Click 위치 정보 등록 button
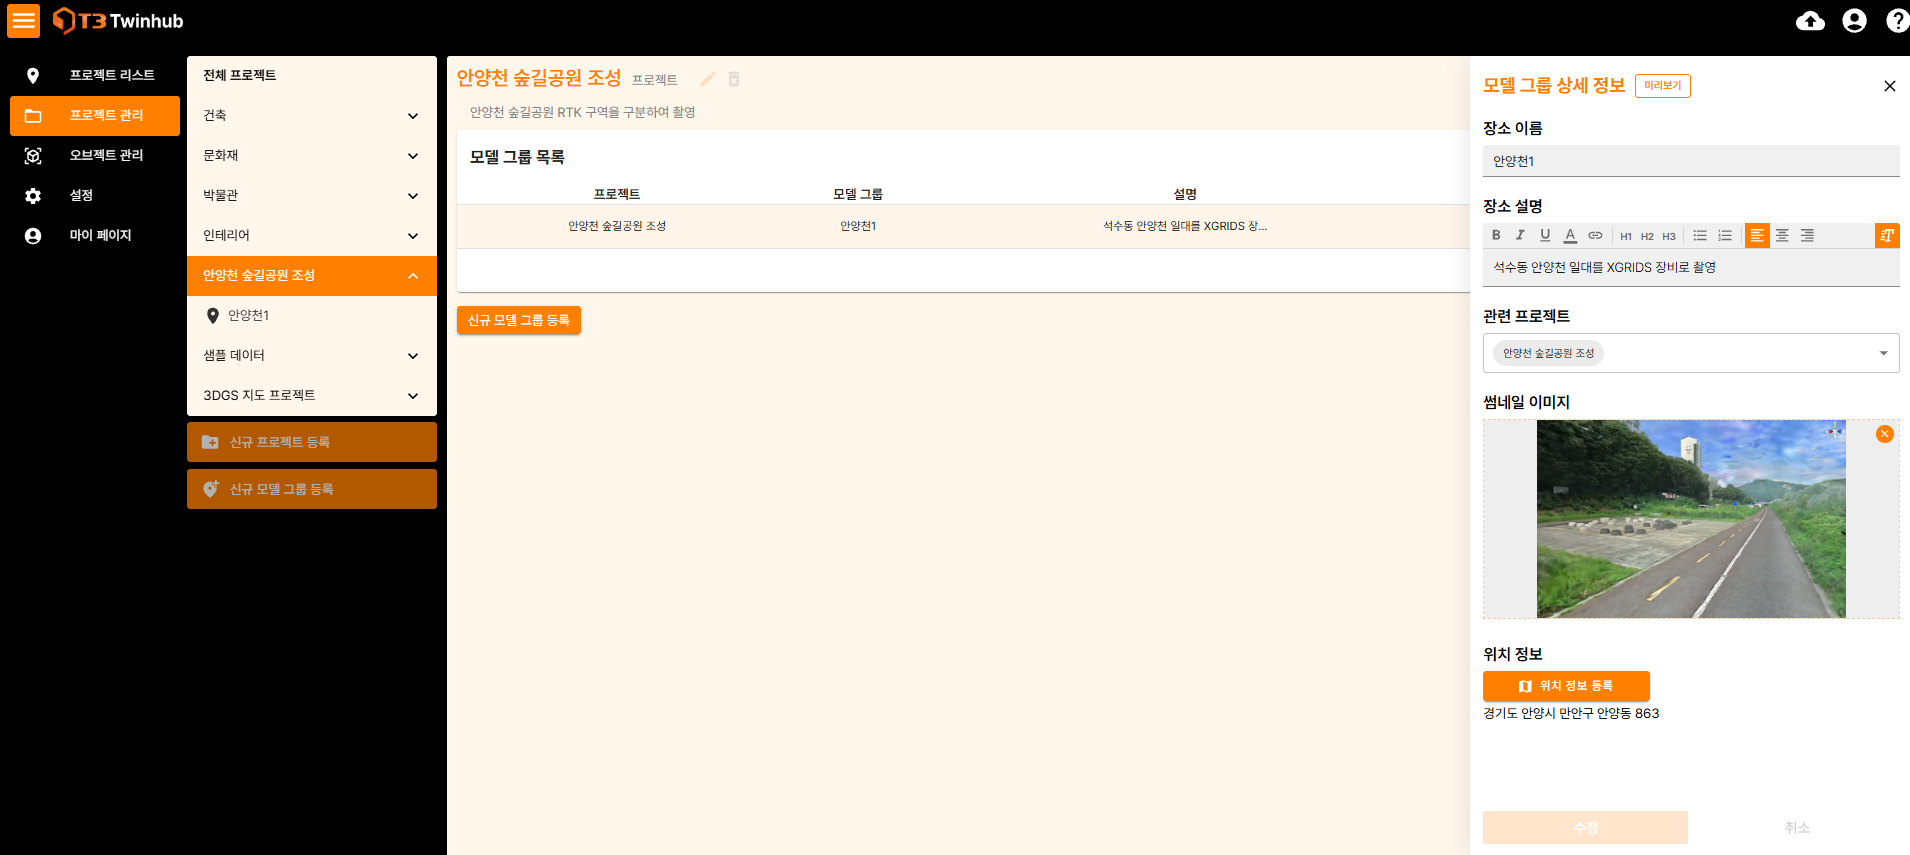Image resolution: width=1910 pixels, height=855 pixels. [1566, 686]
